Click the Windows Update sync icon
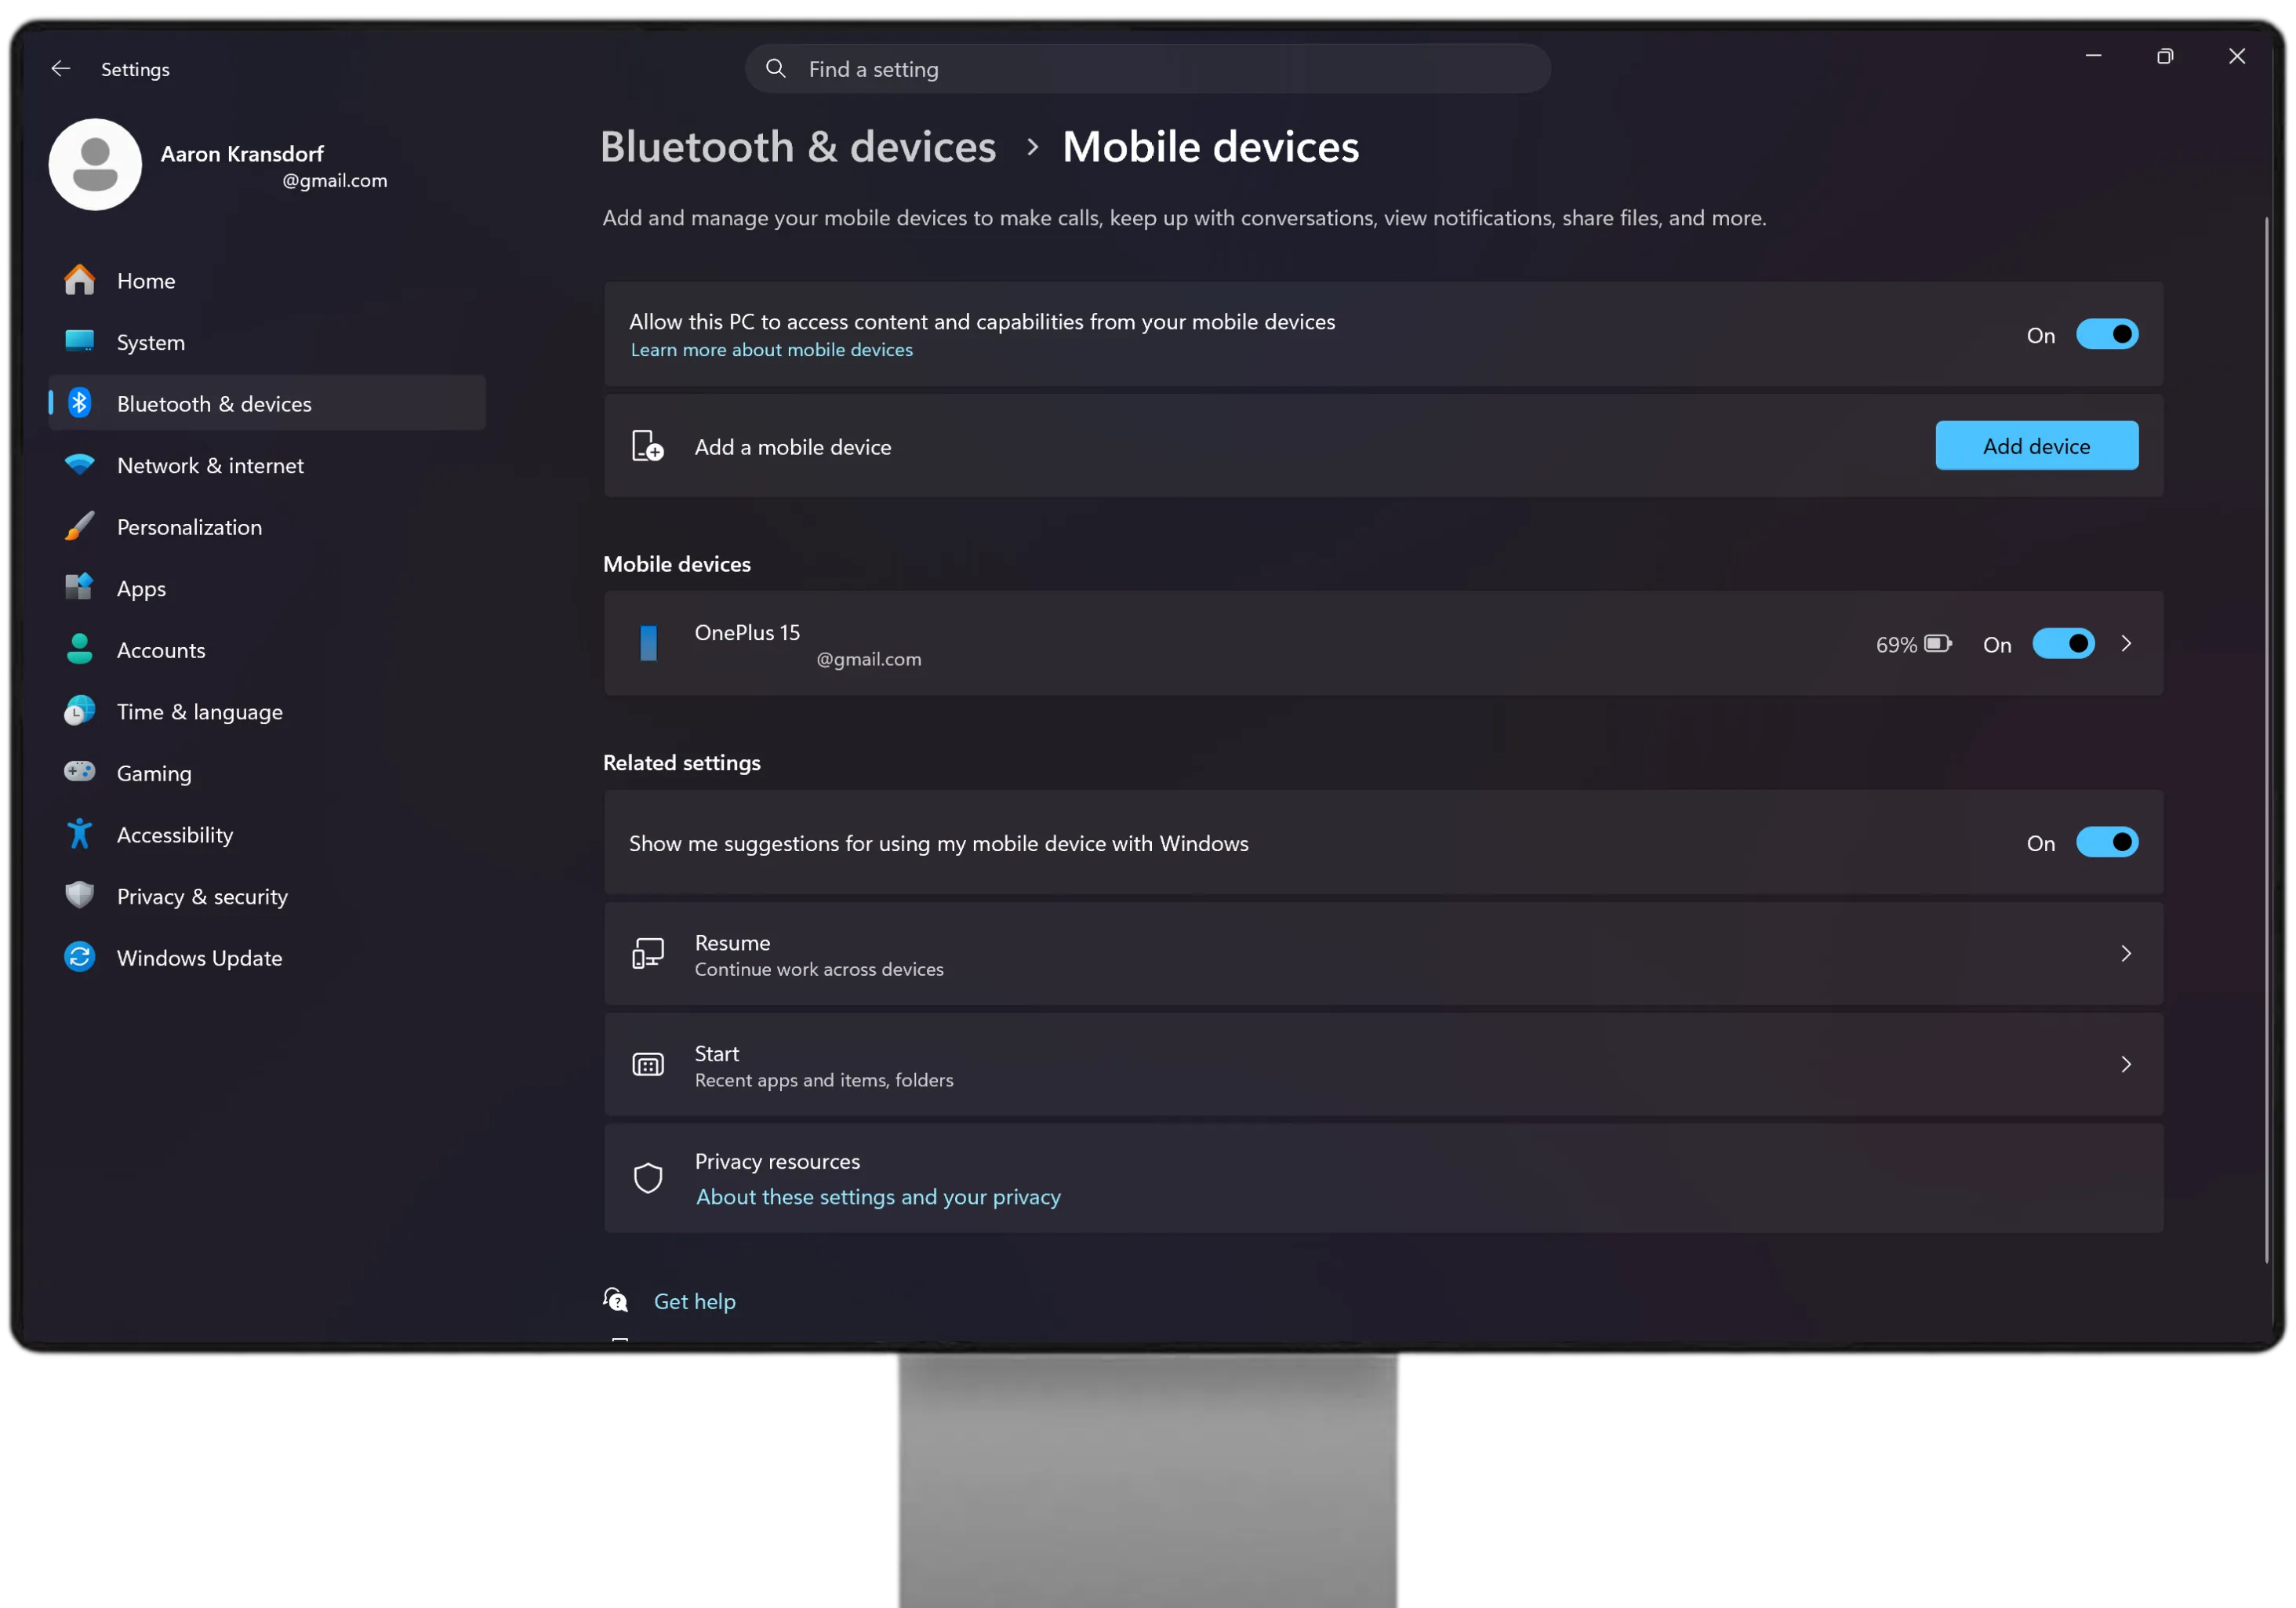Image resolution: width=2296 pixels, height=1608 pixels. click(x=79, y=956)
